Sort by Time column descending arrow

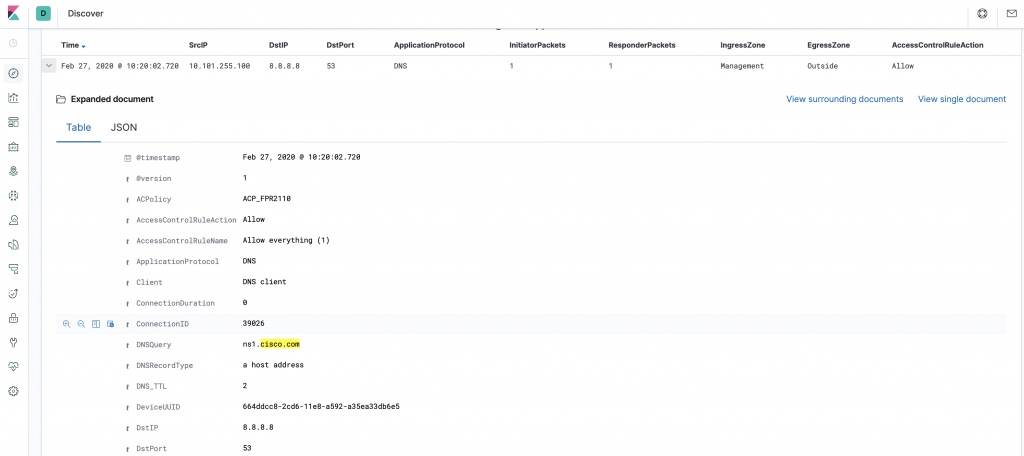[84, 46]
